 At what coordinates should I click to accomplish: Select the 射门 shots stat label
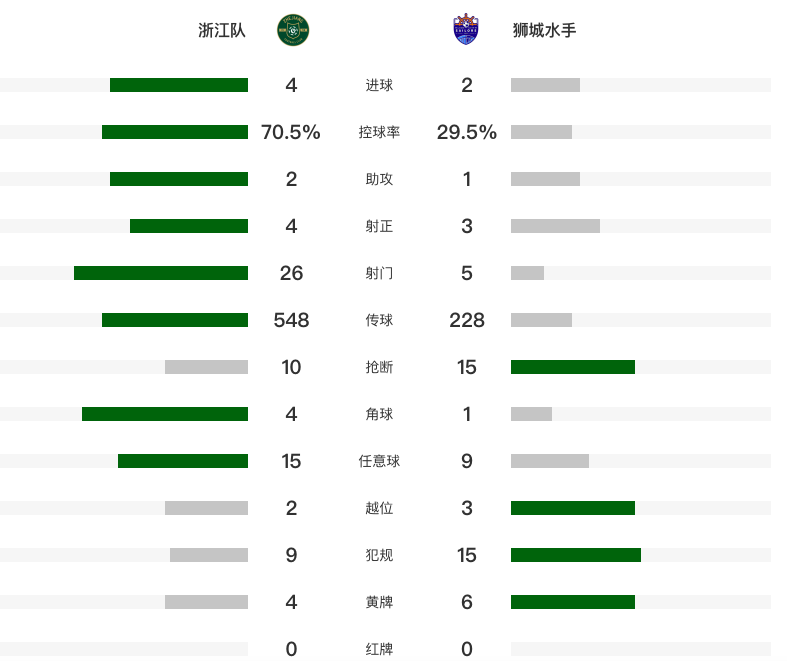coord(379,273)
